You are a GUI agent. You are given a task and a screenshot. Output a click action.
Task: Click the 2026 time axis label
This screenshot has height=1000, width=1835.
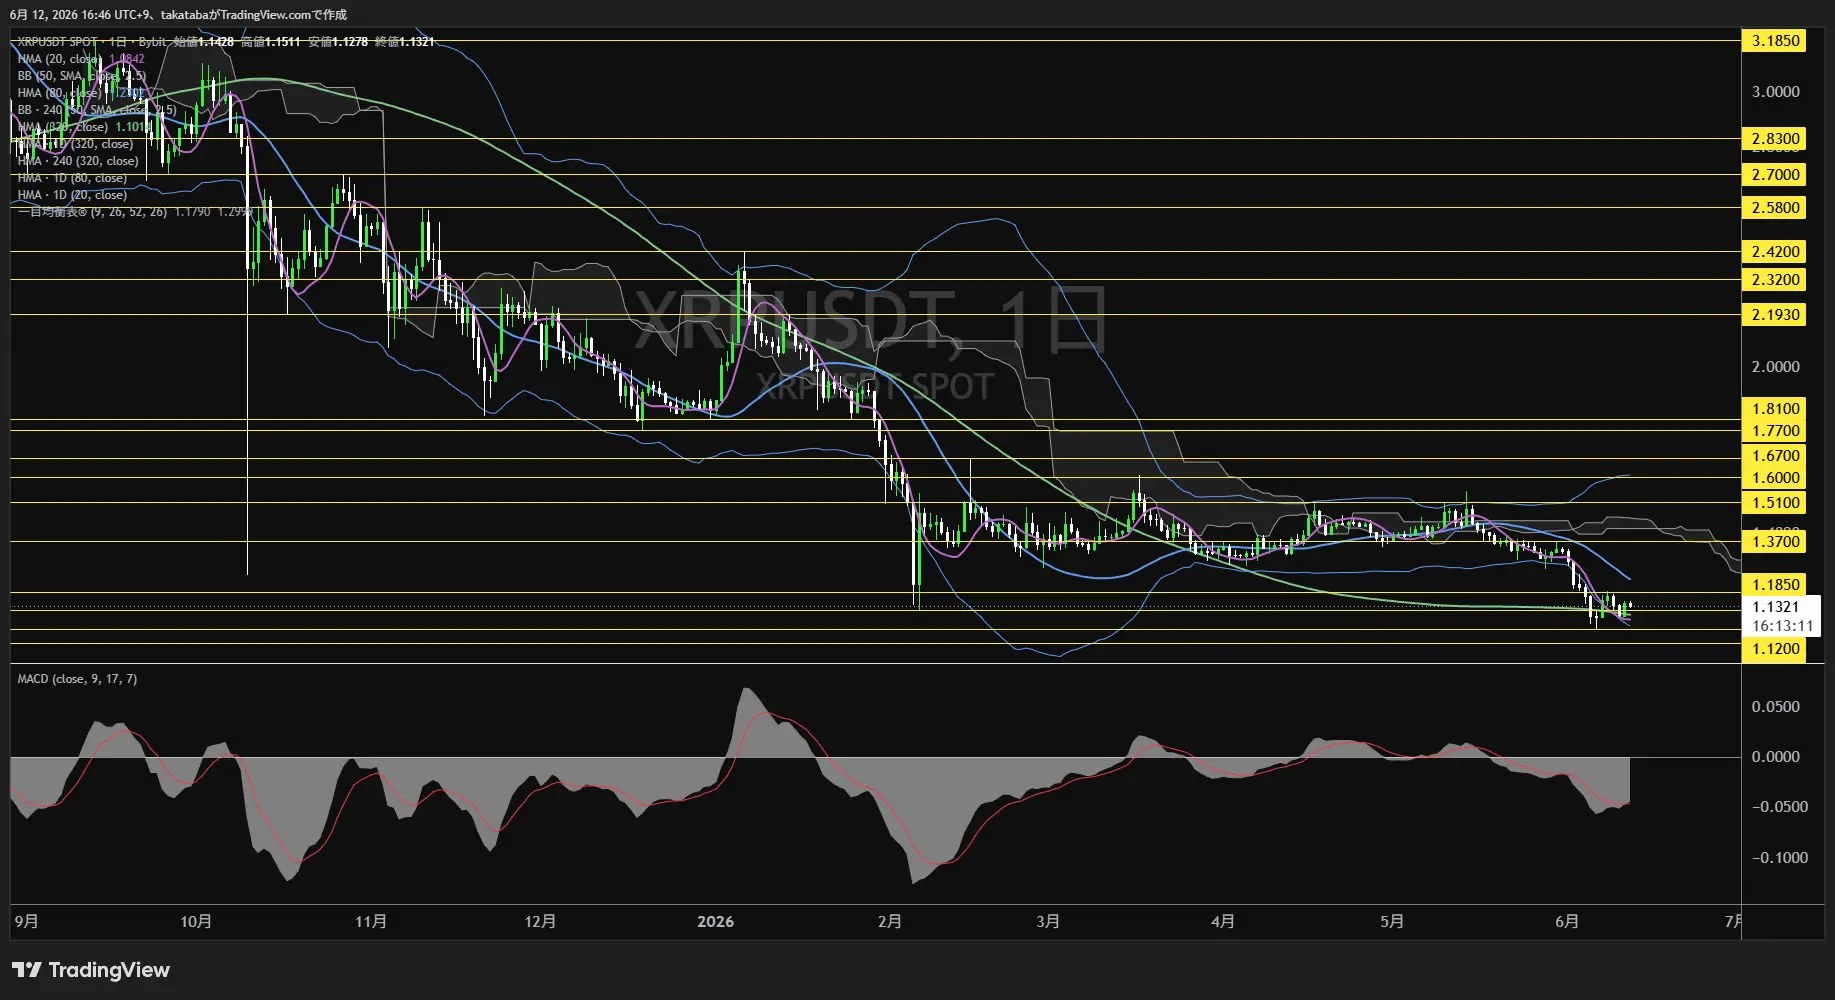tap(715, 921)
